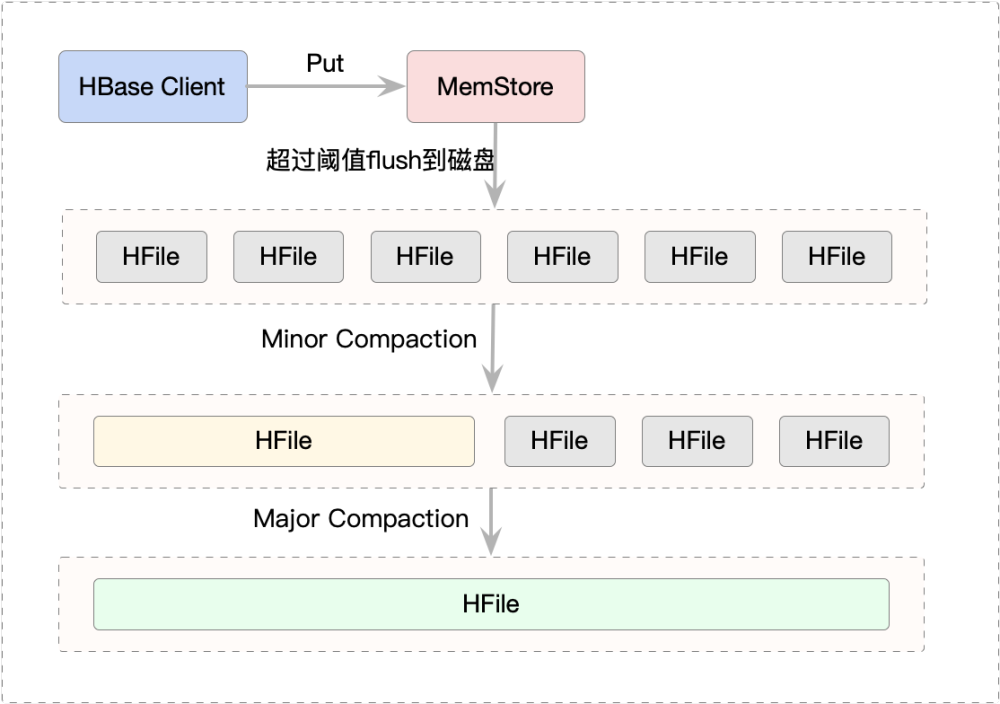Select the pink MemStore box
The width and height of the screenshot is (1000, 704).
click(x=495, y=87)
